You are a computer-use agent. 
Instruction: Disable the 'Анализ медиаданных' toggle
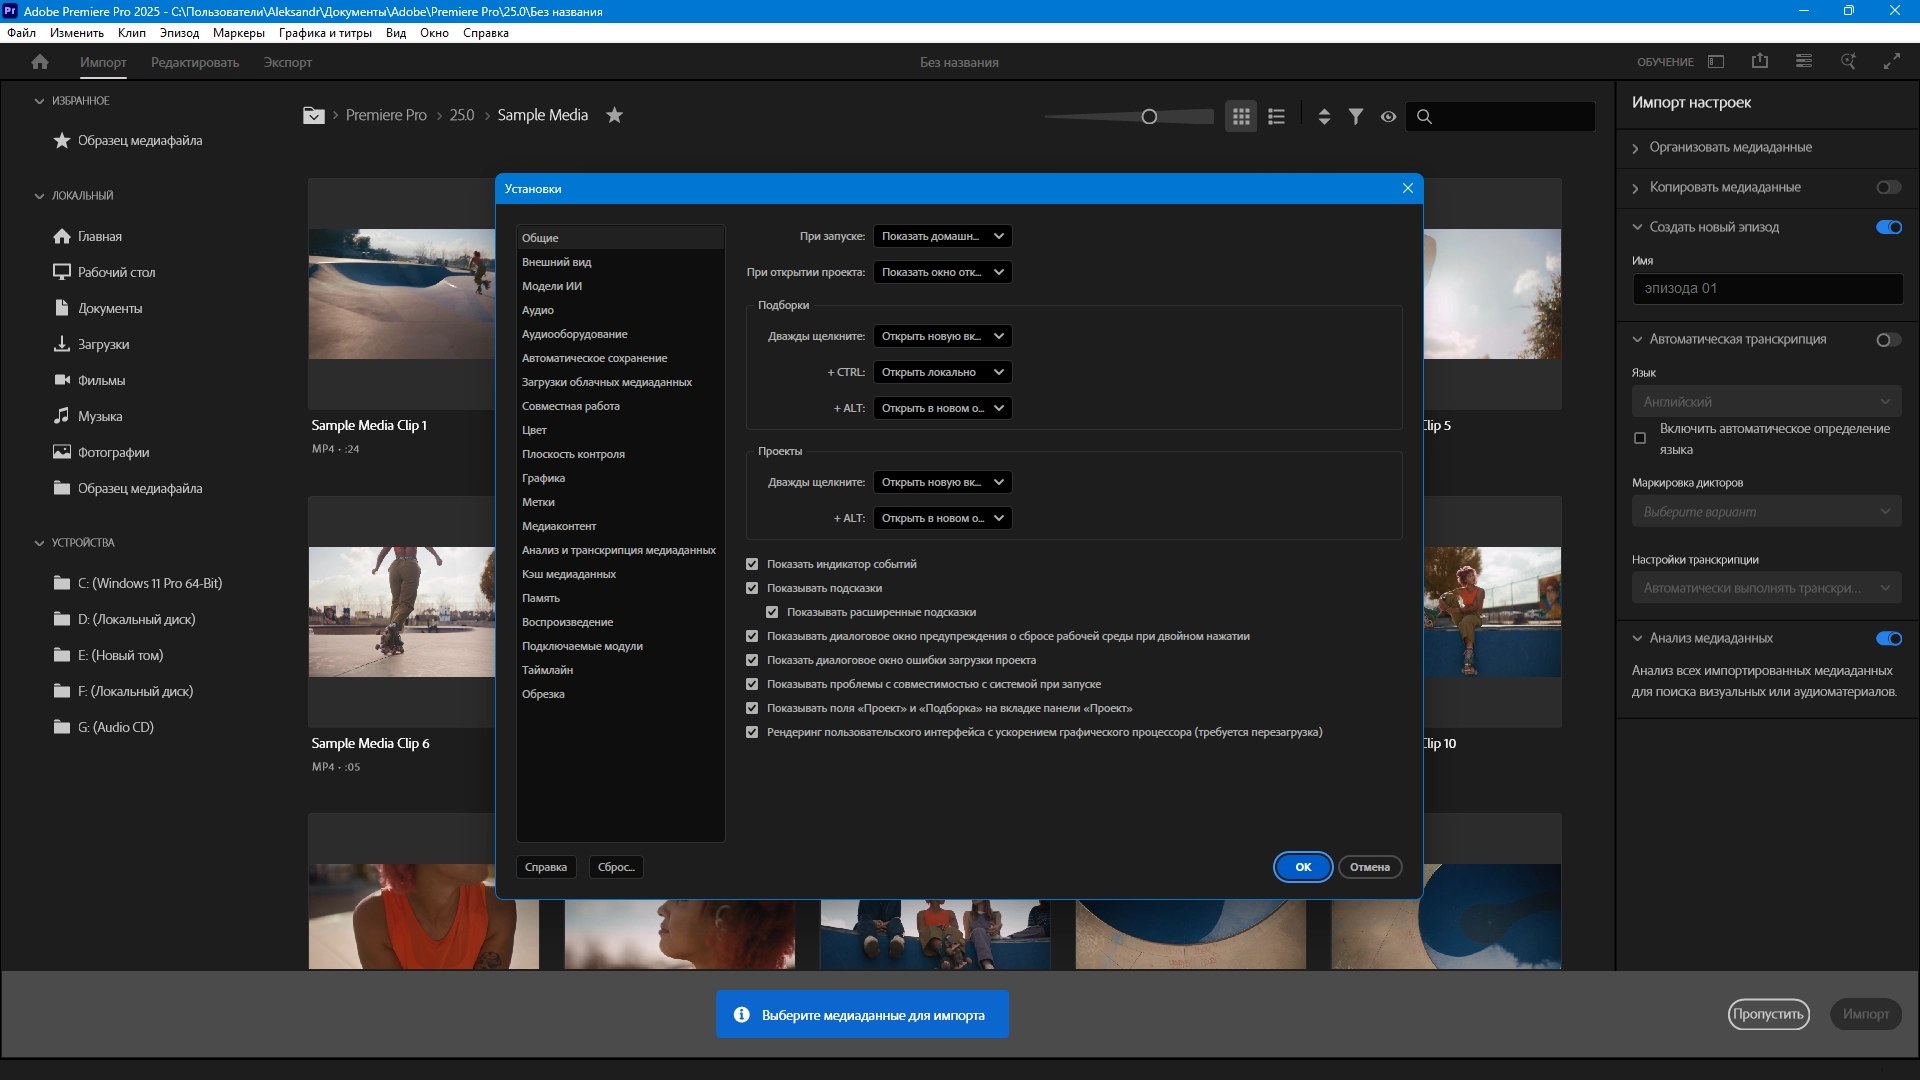1888,638
